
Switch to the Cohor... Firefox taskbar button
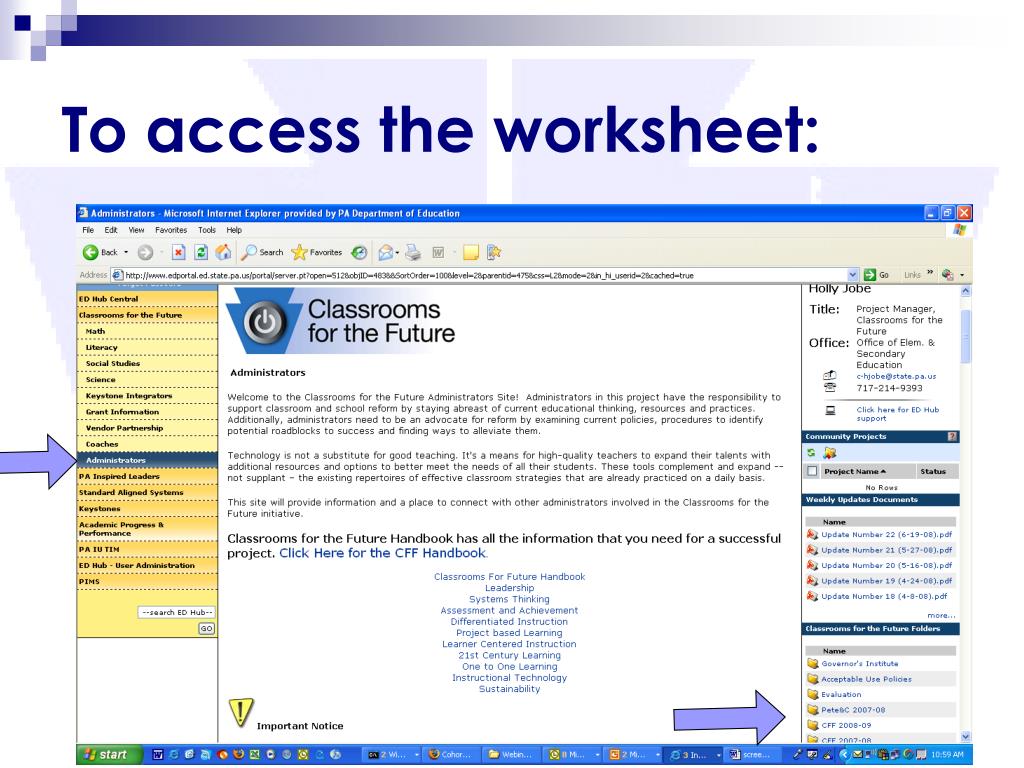tap(452, 754)
